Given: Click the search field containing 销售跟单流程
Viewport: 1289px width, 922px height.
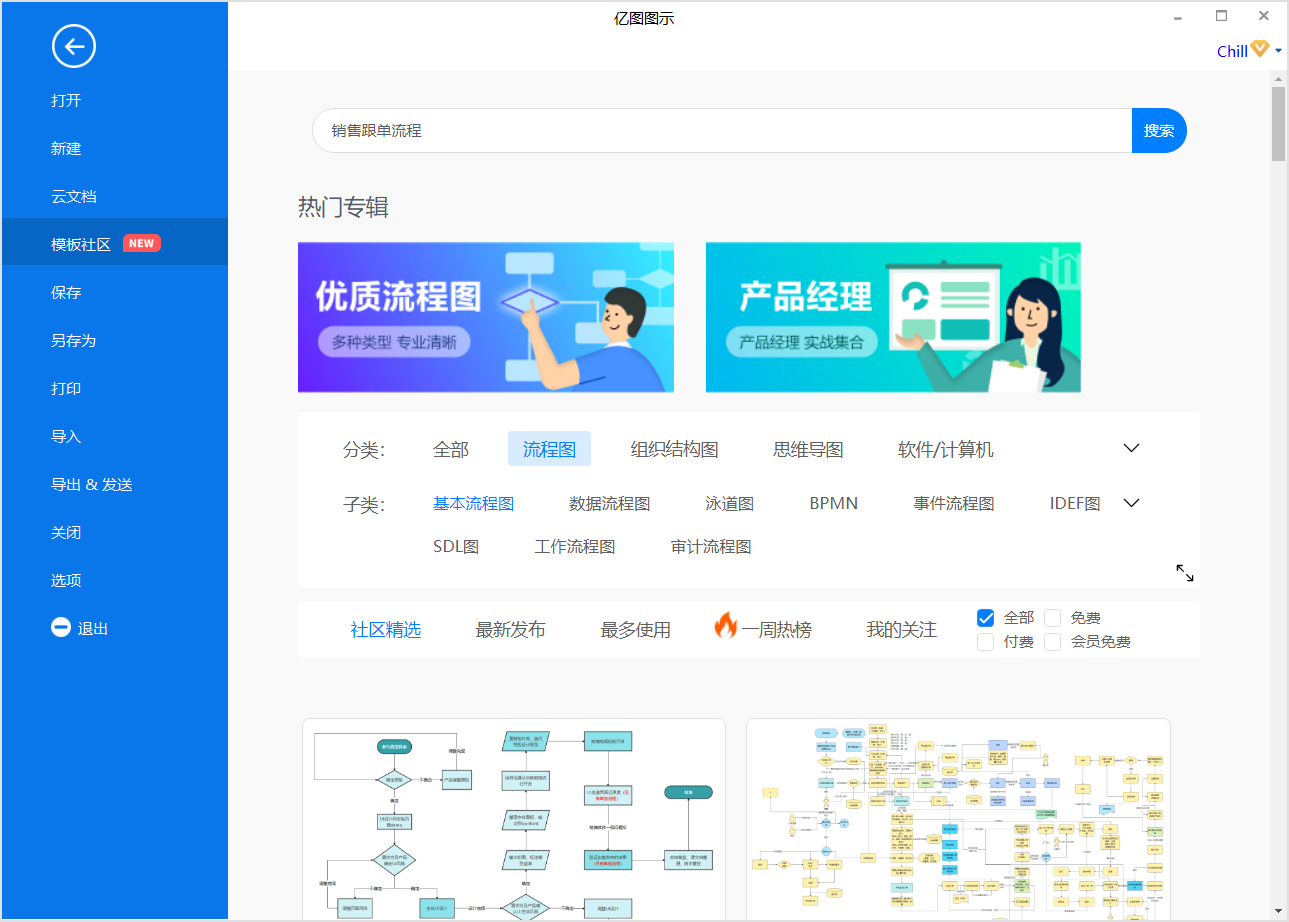Looking at the screenshot, I should pos(722,130).
